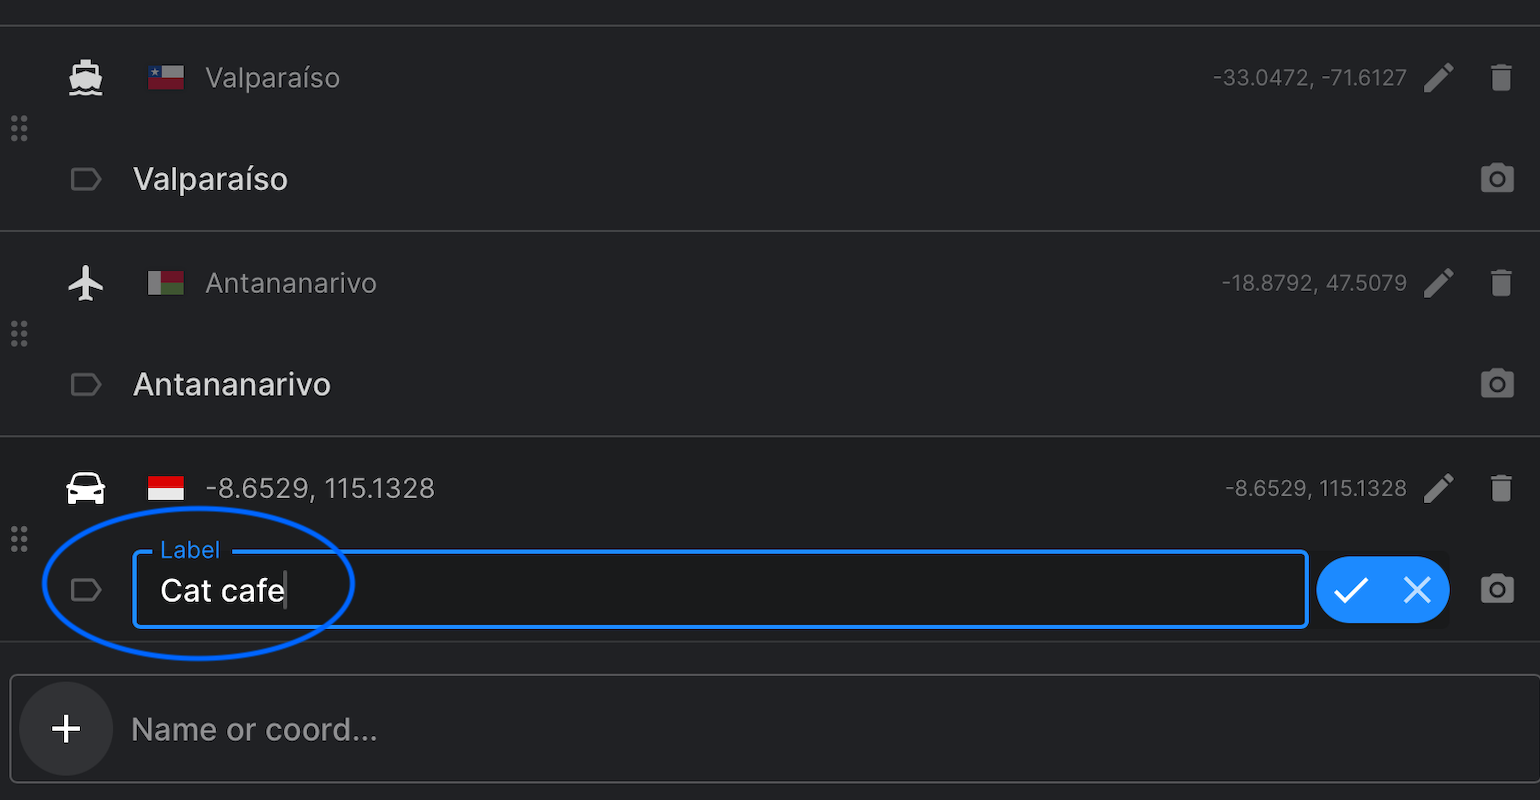Add a photo to the Antananarivo stop
The width and height of the screenshot is (1540, 800).
(1496, 384)
